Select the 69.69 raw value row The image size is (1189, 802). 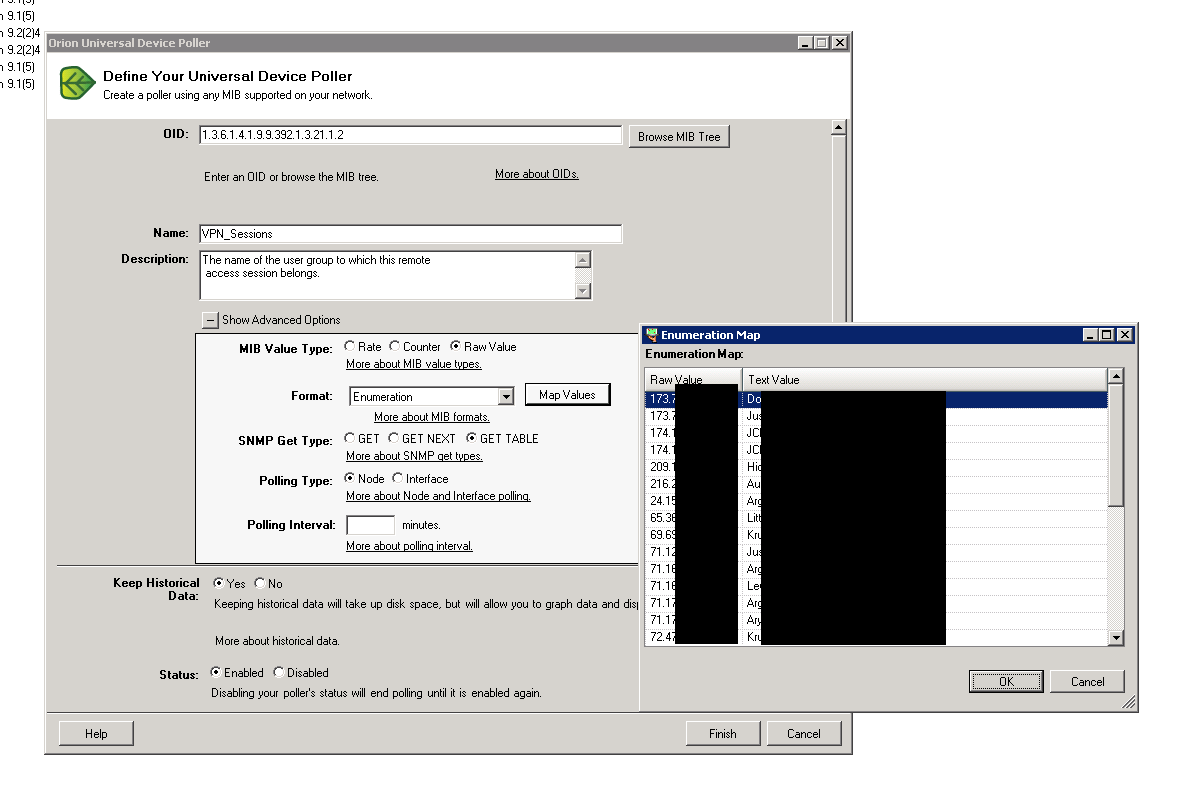coord(876,535)
